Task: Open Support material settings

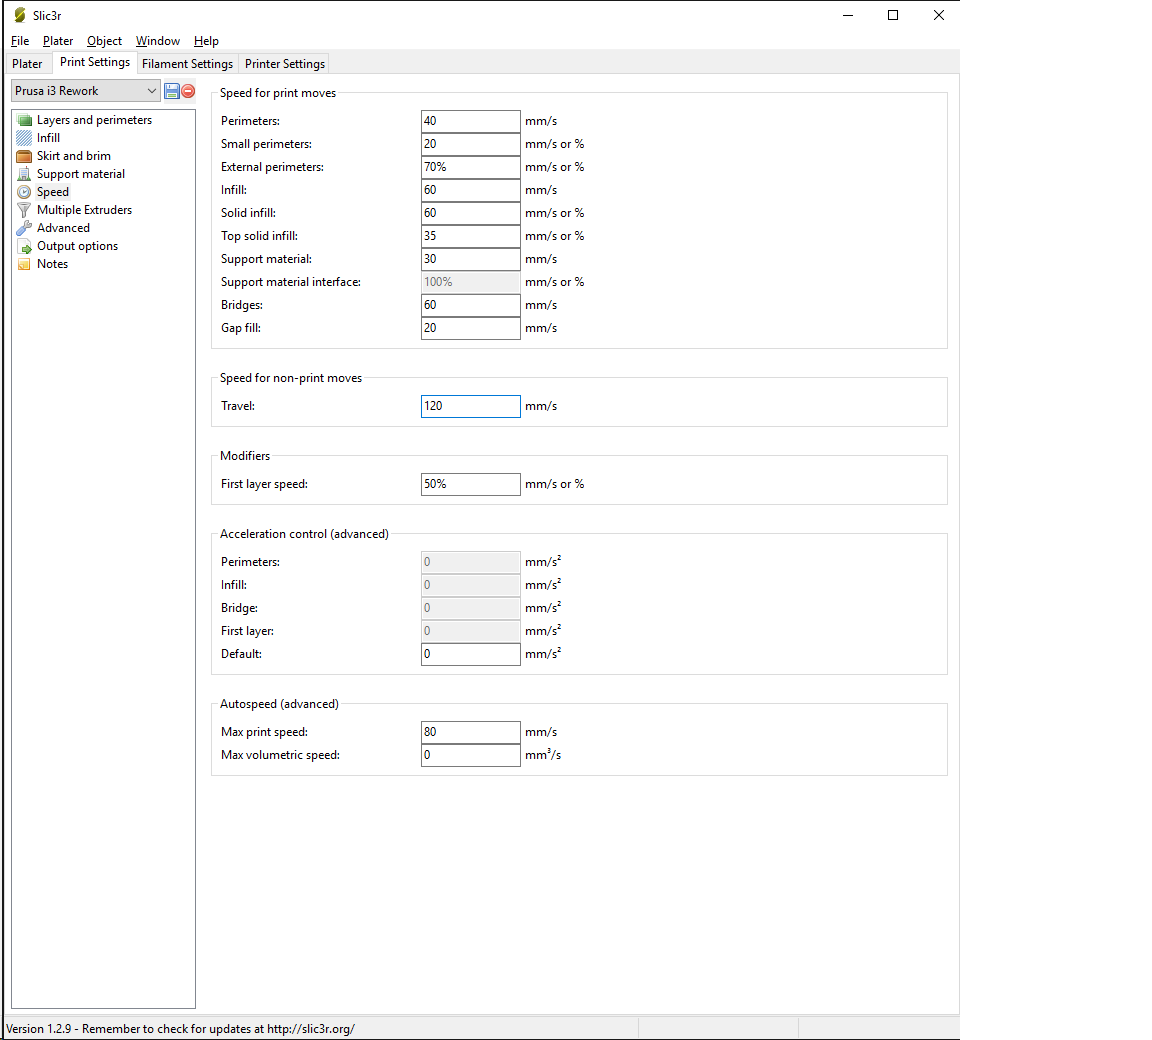Action: click(81, 174)
